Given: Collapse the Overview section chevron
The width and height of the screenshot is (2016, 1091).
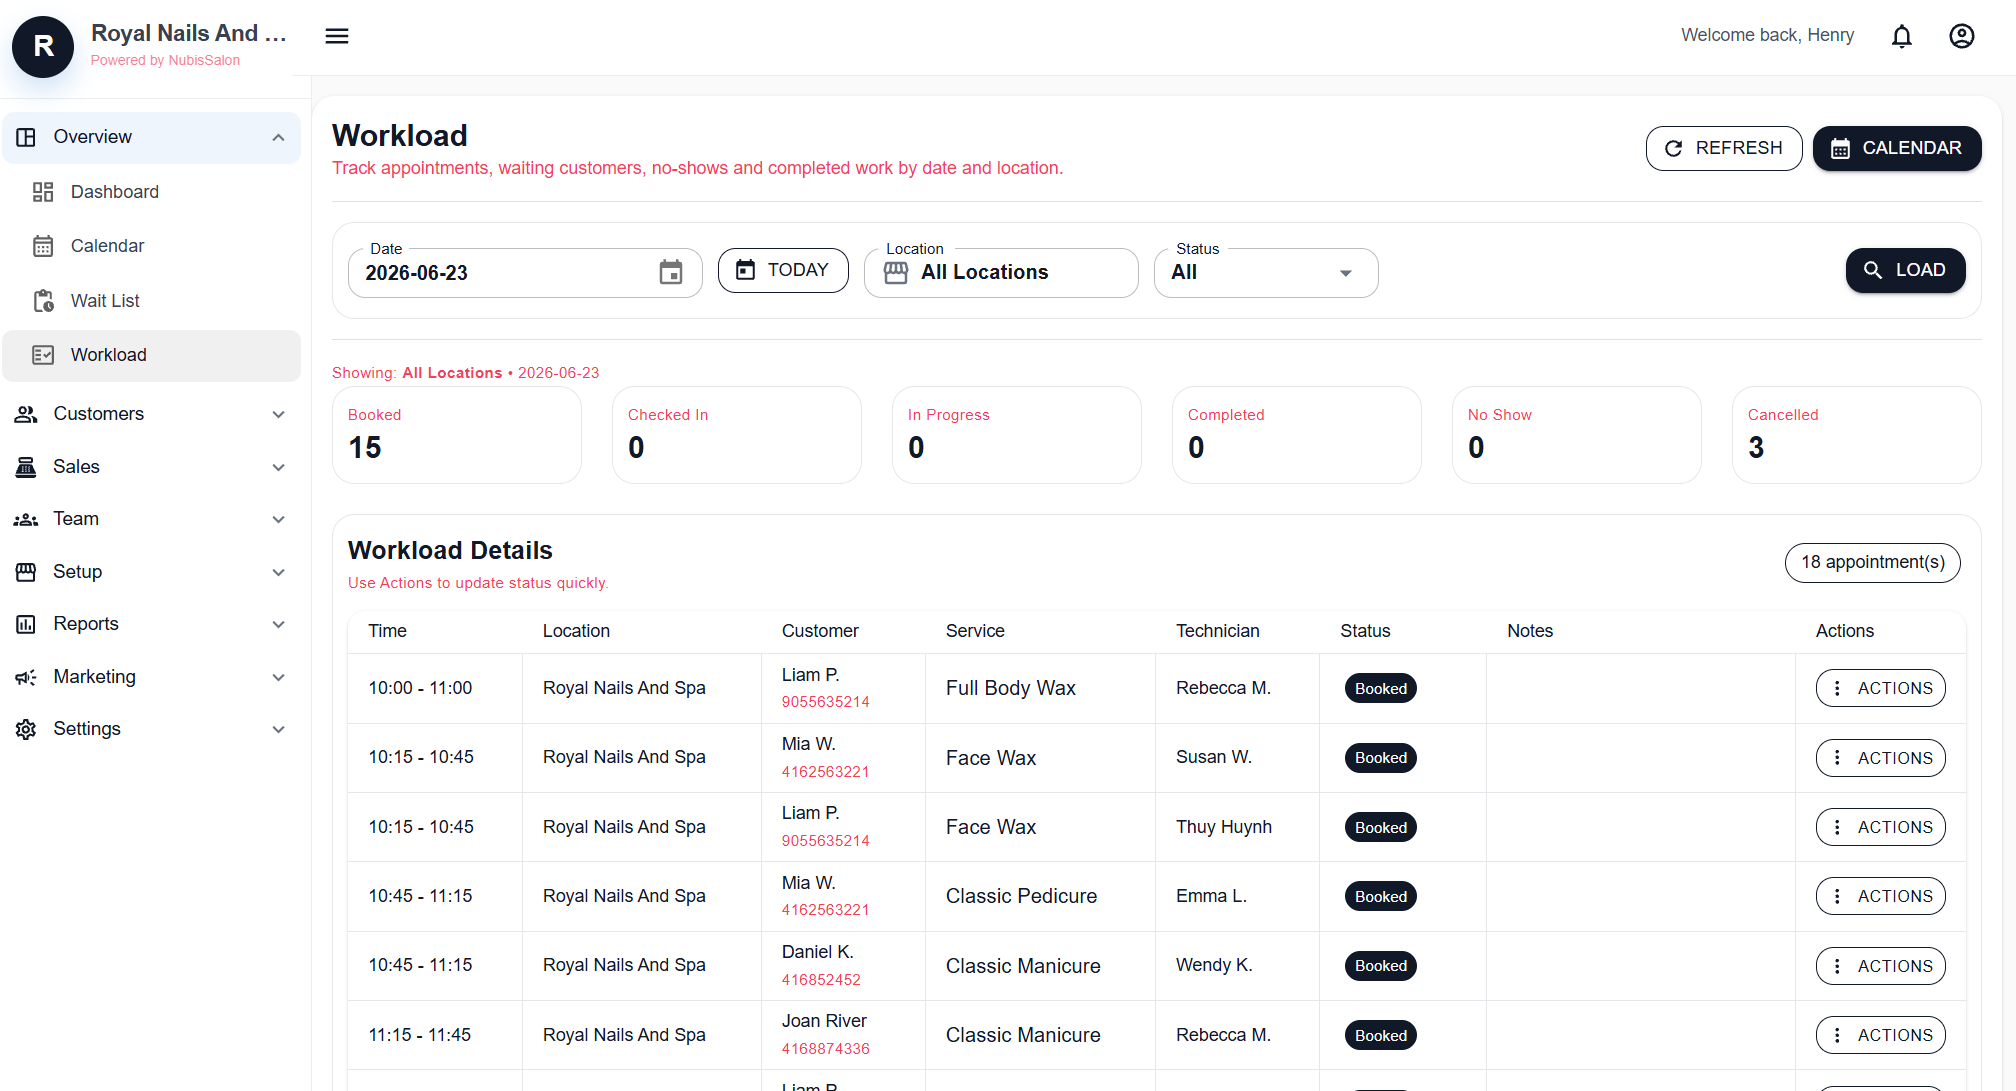Looking at the screenshot, I should coord(279,138).
